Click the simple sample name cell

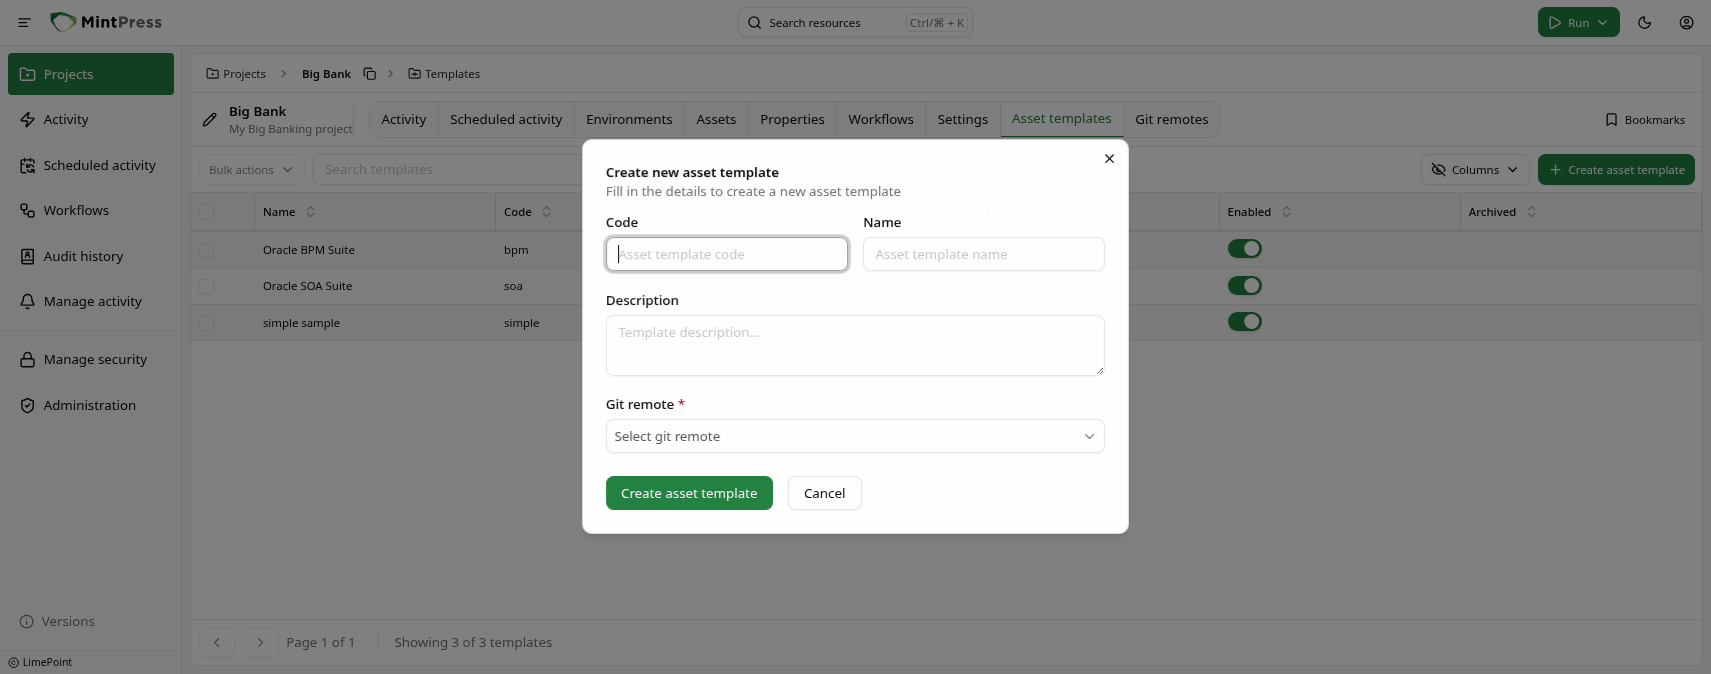(301, 323)
